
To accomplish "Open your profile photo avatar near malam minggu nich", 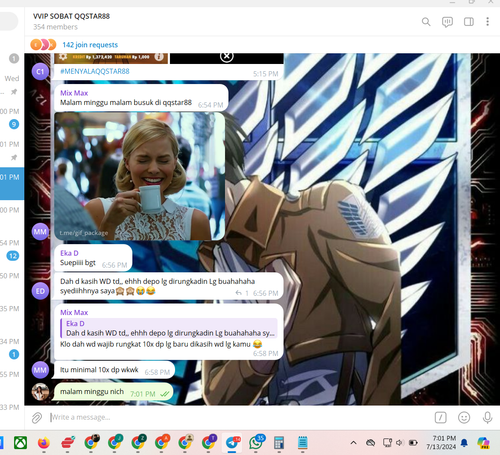I will (x=40, y=392).
